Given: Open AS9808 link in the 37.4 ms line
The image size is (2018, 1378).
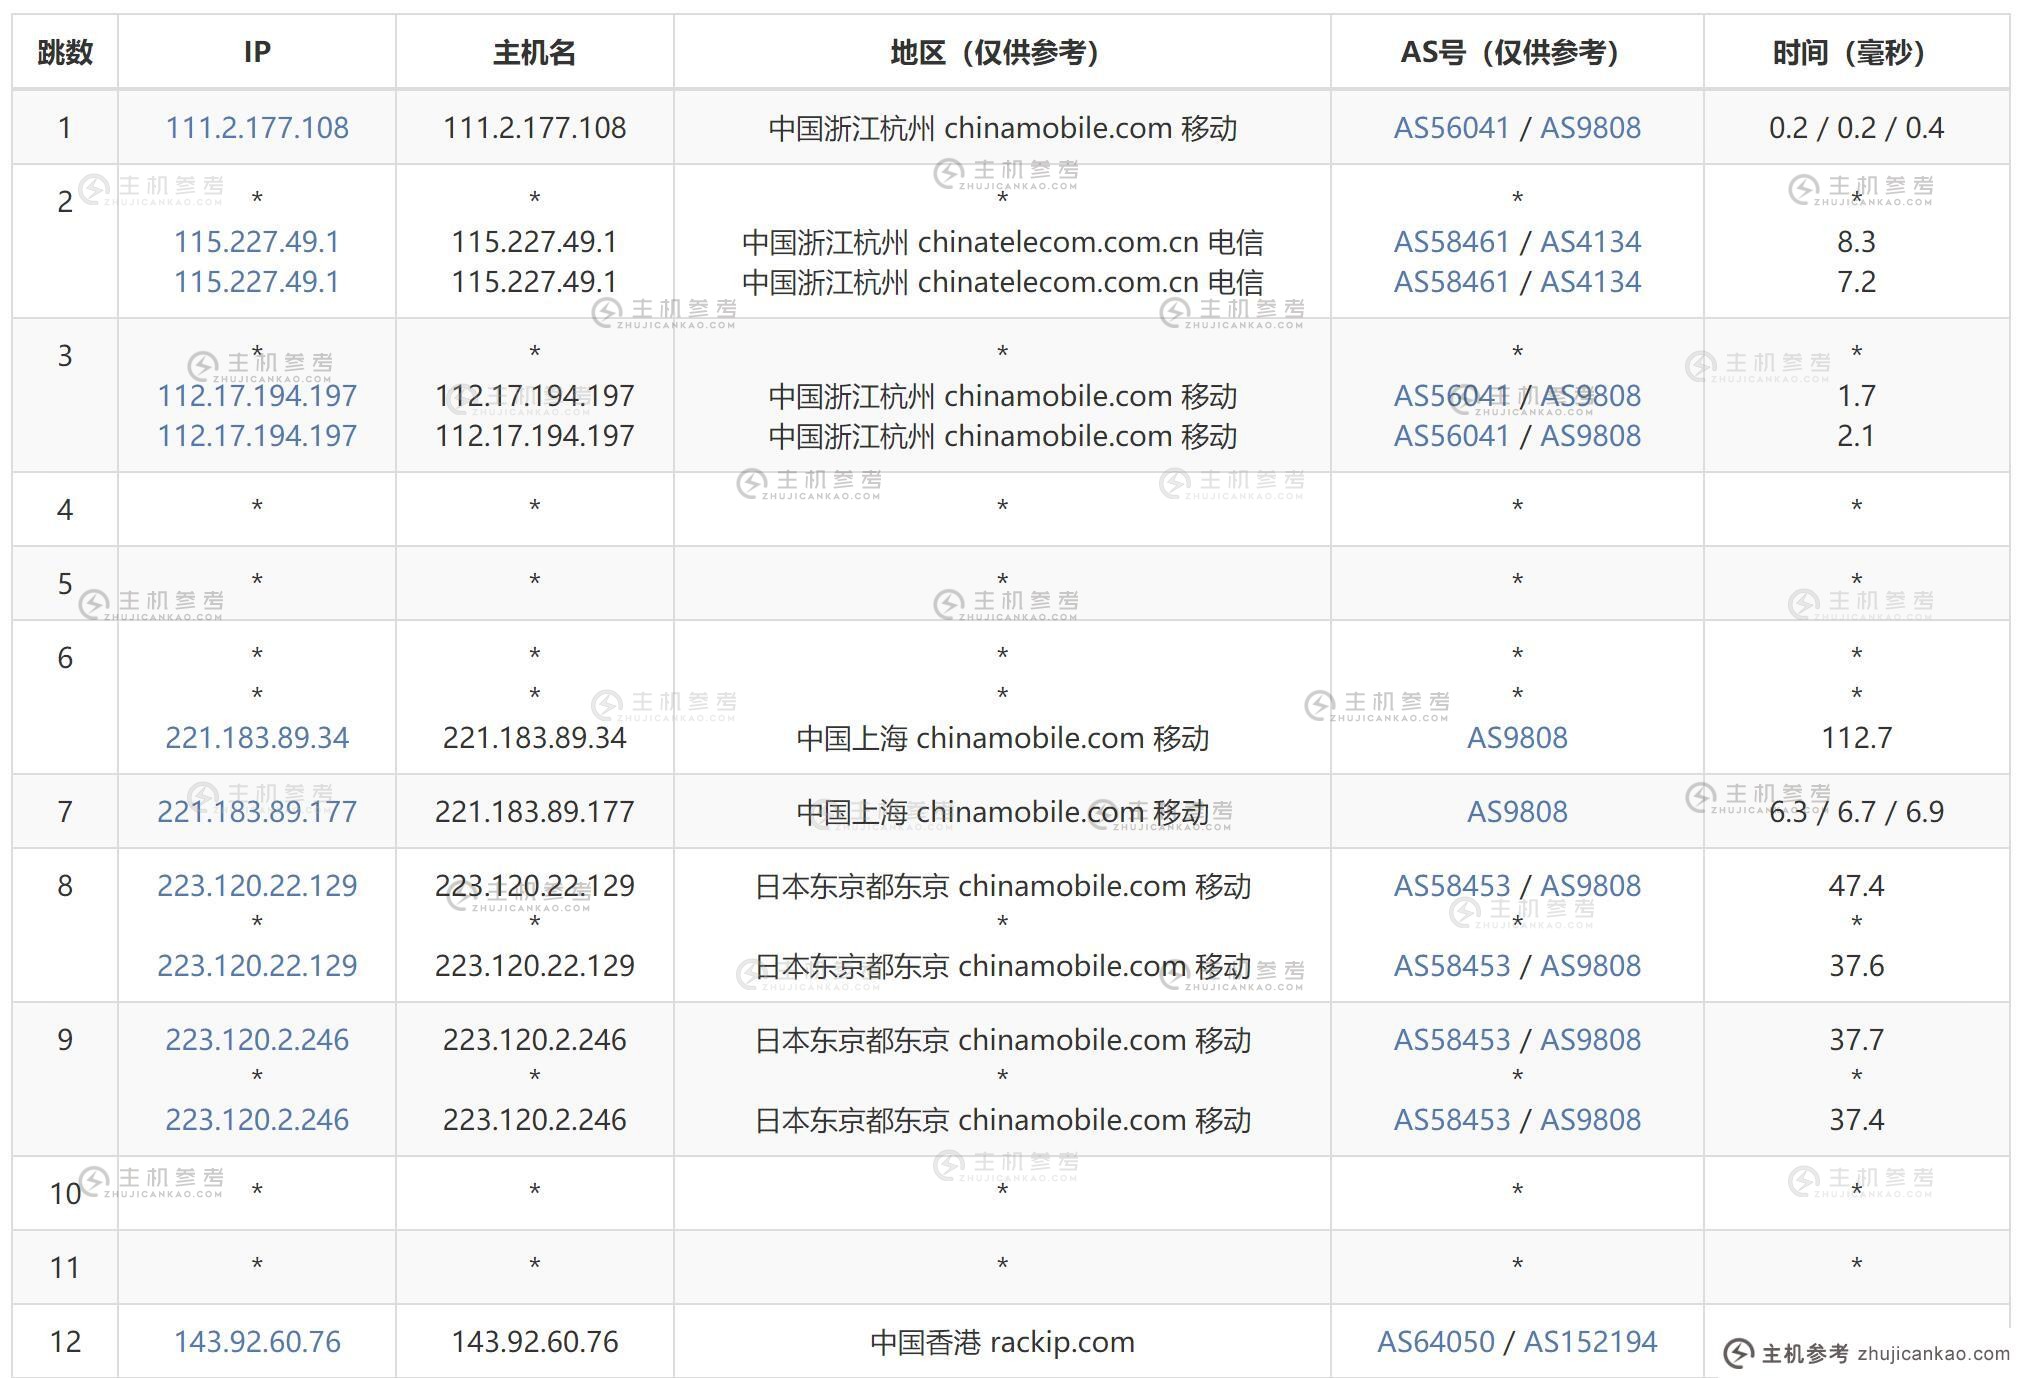Looking at the screenshot, I should point(1590,1120).
